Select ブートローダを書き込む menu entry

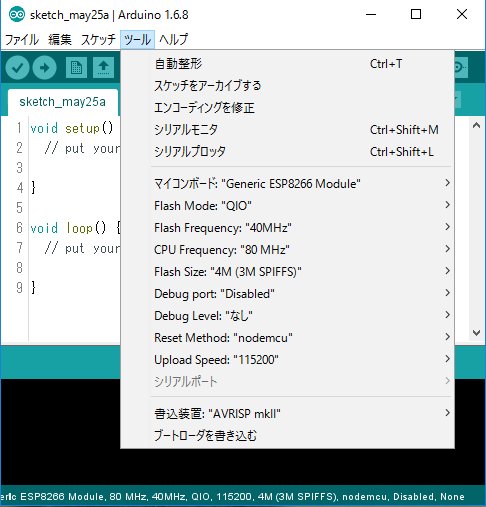pyautogui.click(x=287, y=435)
